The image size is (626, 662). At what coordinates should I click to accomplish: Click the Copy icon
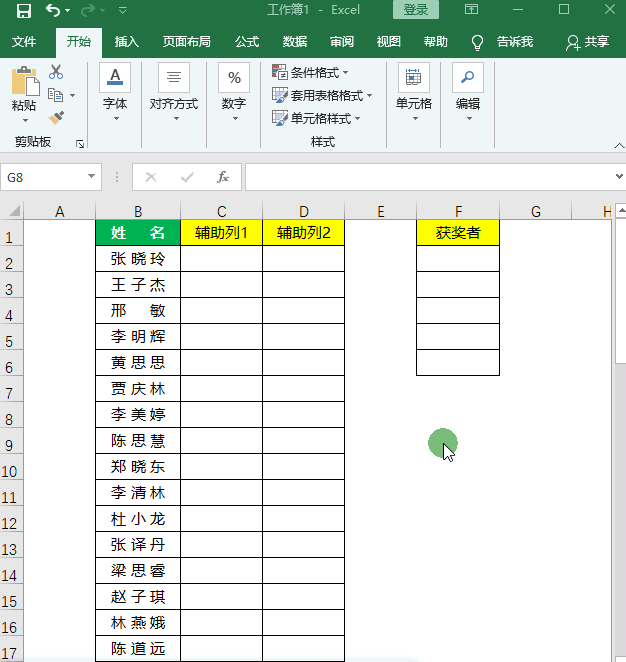tap(55, 95)
